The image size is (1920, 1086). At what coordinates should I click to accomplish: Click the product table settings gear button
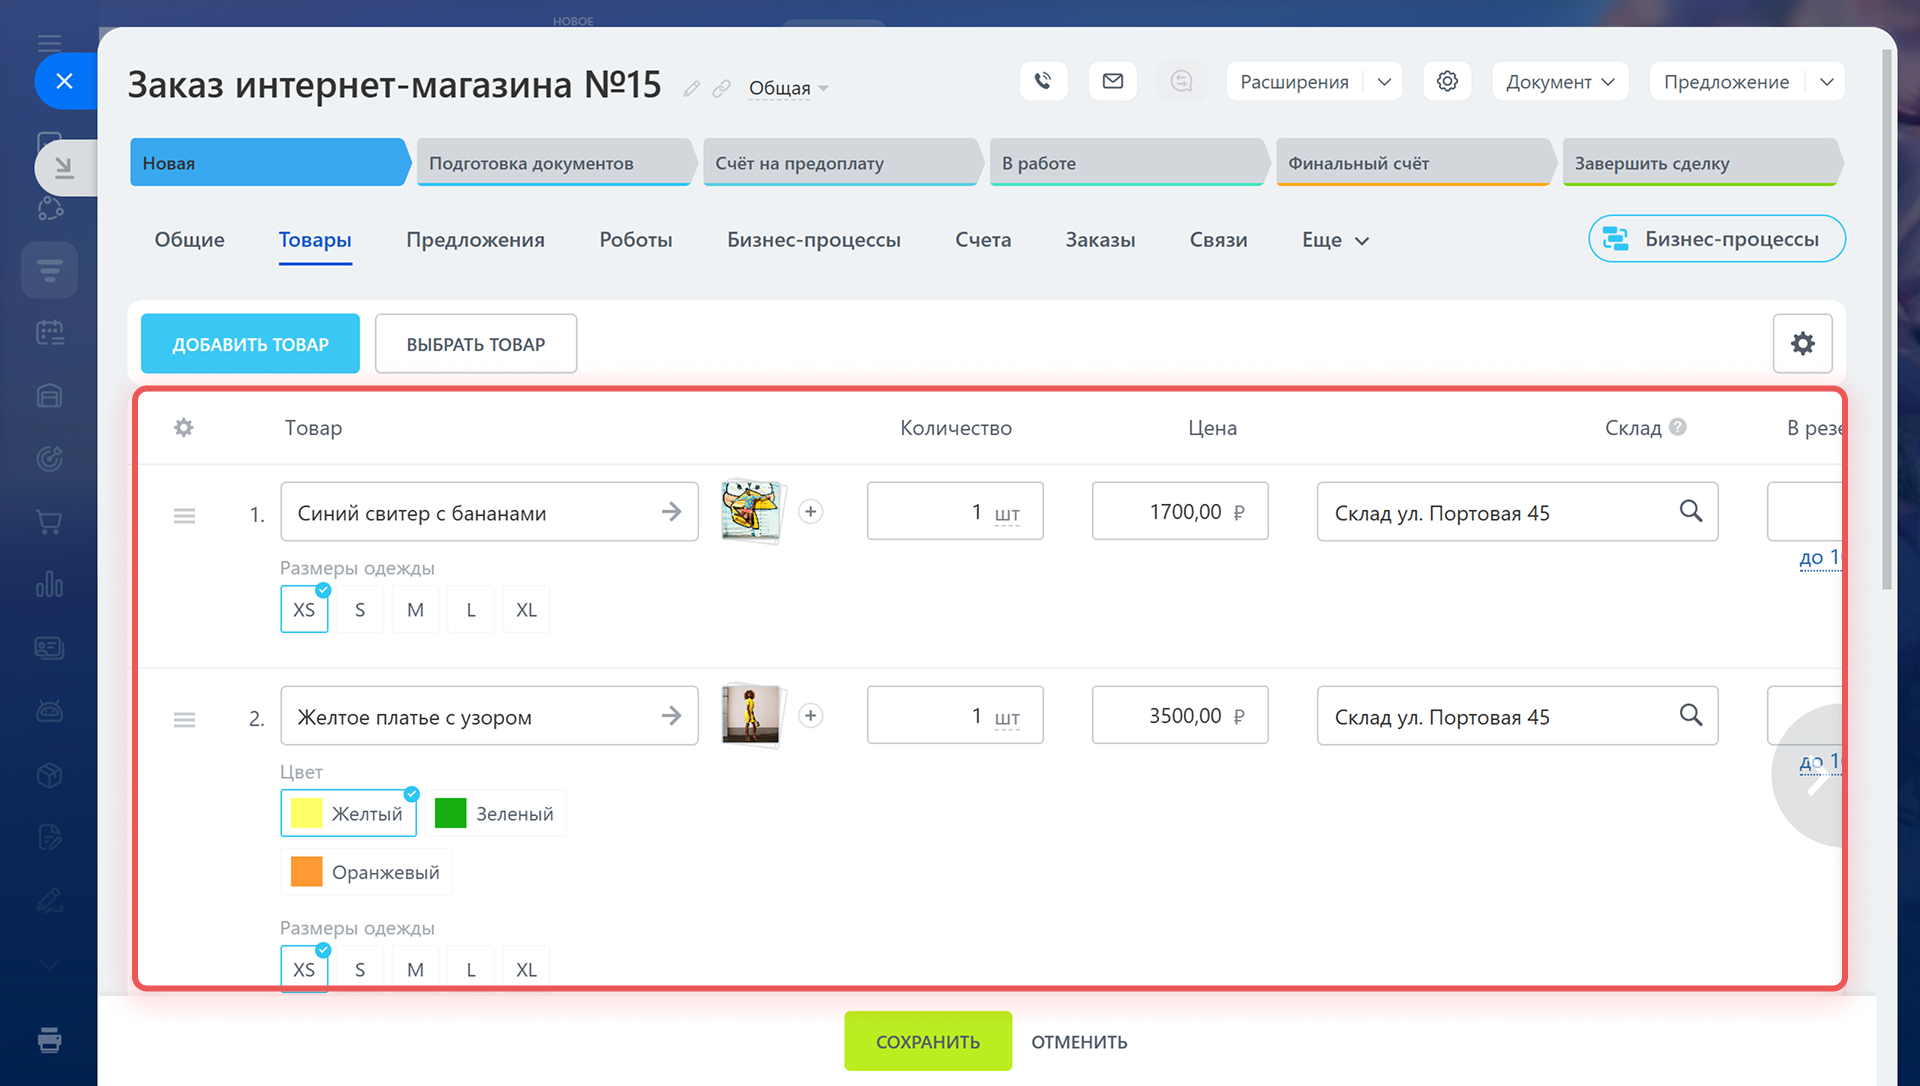pyautogui.click(x=1801, y=344)
